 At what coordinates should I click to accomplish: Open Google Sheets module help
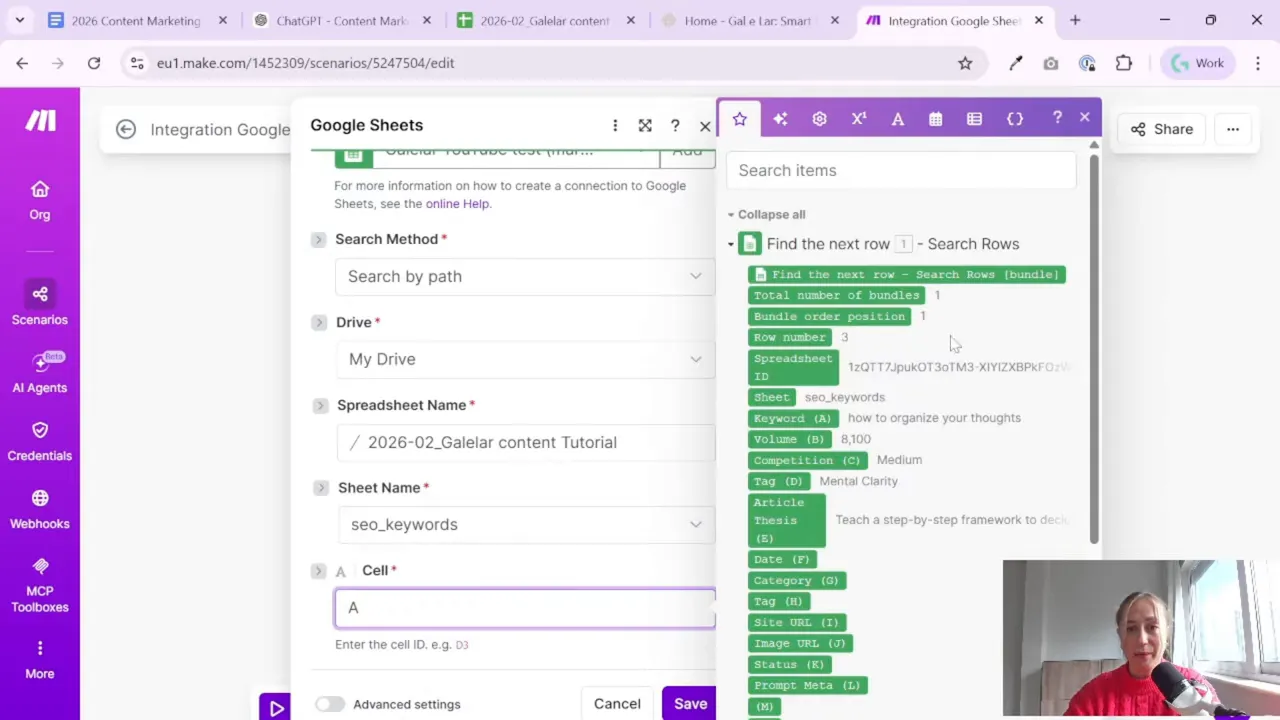(675, 125)
